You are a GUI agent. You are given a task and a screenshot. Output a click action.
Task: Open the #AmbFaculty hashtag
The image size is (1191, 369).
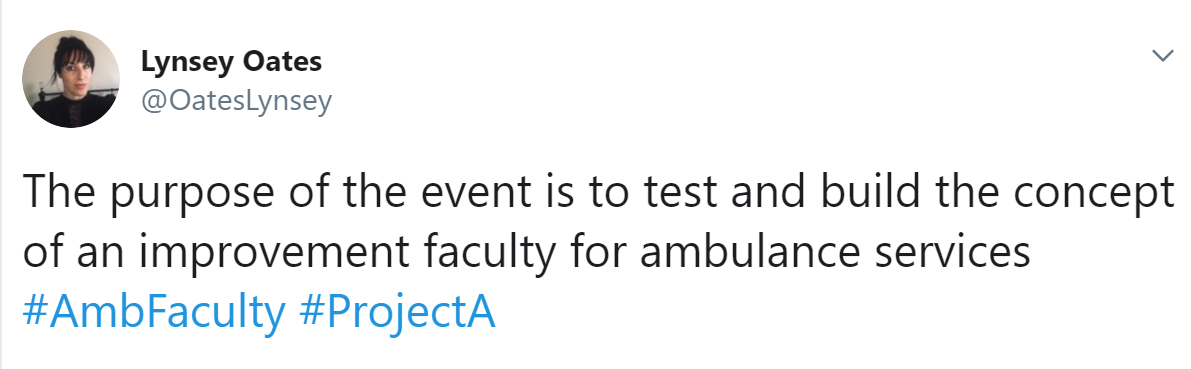pyautogui.click(x=154, y=311)
